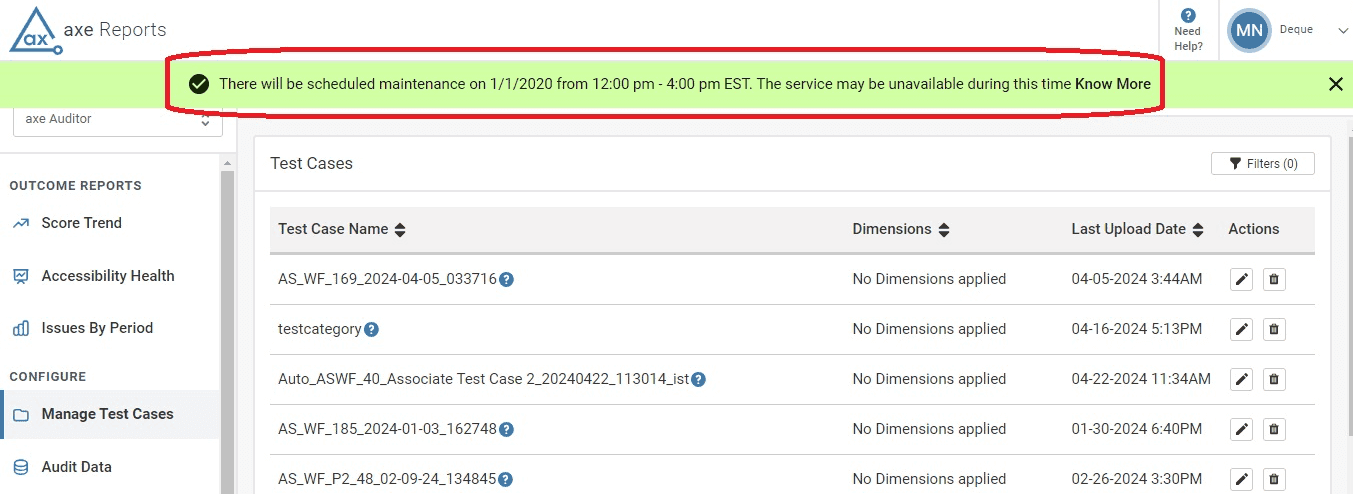
Task: Click the axe Reports logo
Action: point(88,30)
